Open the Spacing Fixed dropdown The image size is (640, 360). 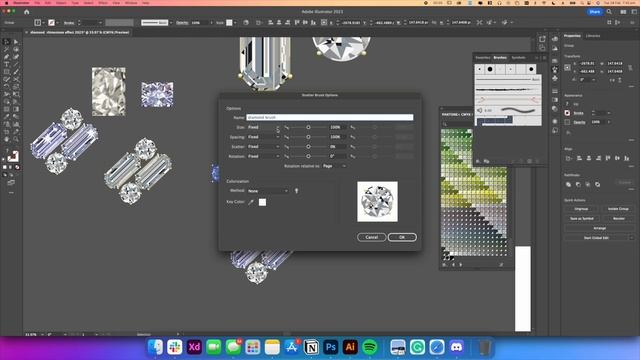(263, 137)
